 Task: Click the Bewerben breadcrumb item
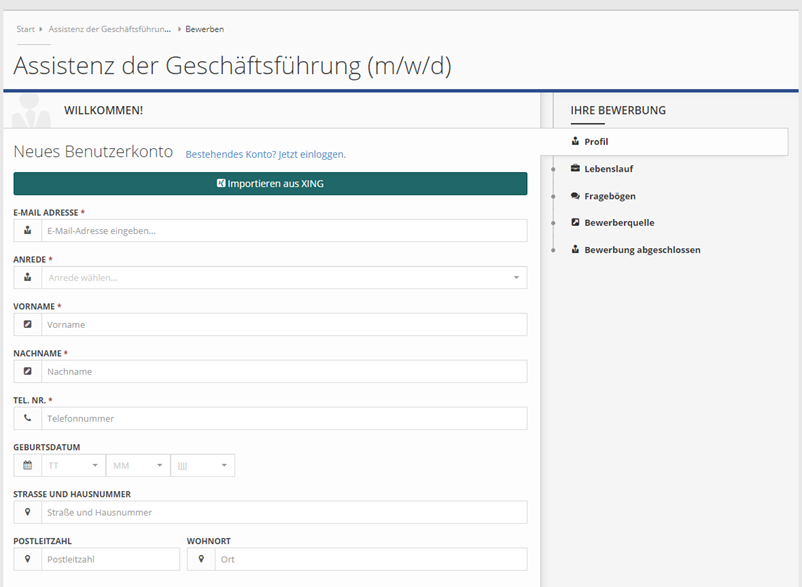click(x=205, y=29)
